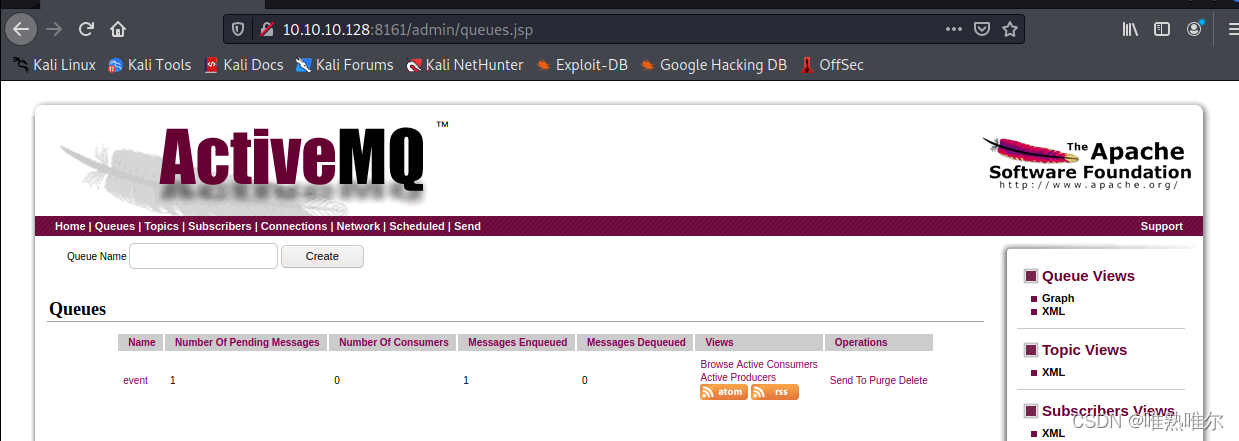Sort by Messages Enqueued column

(x=518, y=342)
